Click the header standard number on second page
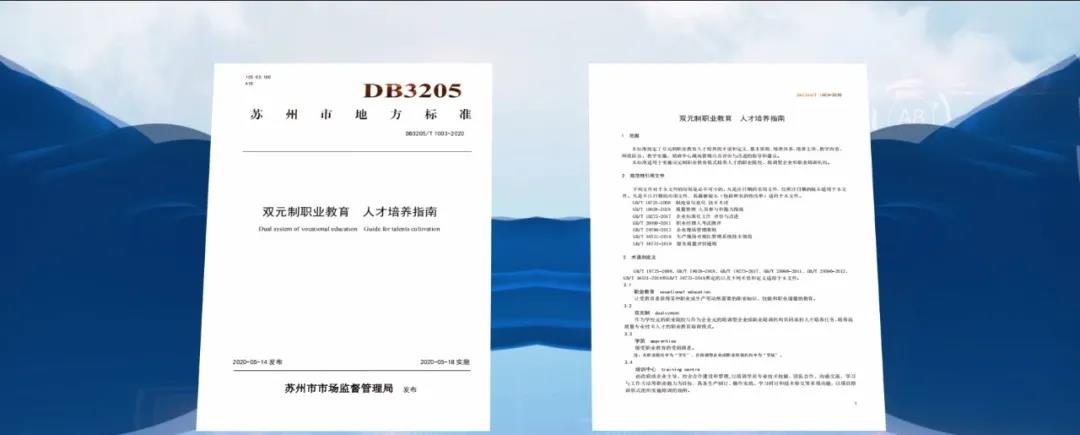The image size is (1080, 435). point(818,95)
